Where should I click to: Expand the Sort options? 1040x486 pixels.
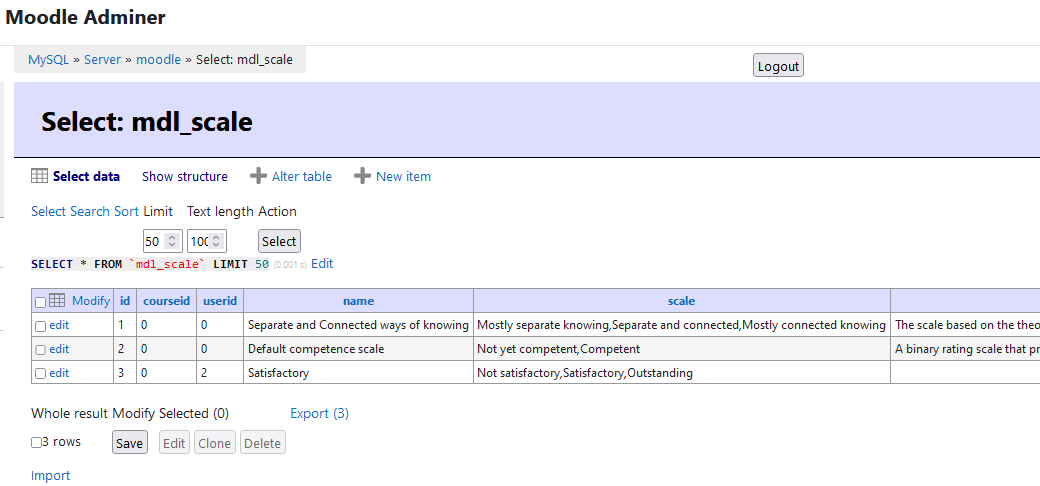click(x=126, y=212)
